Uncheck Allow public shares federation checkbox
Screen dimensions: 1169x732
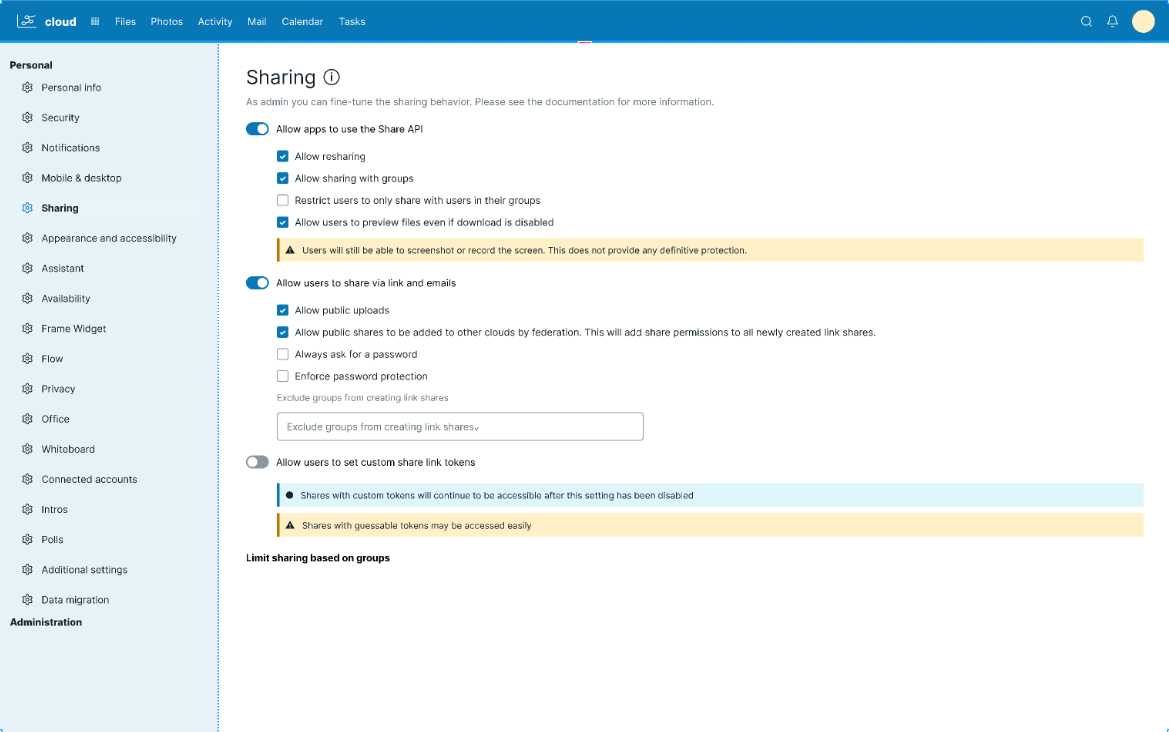coord(283,332)
